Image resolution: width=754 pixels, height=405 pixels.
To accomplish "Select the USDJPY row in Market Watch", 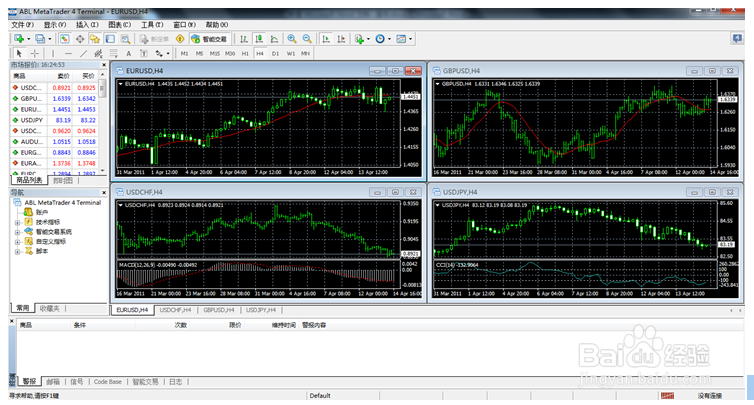I will coord(54,120).
